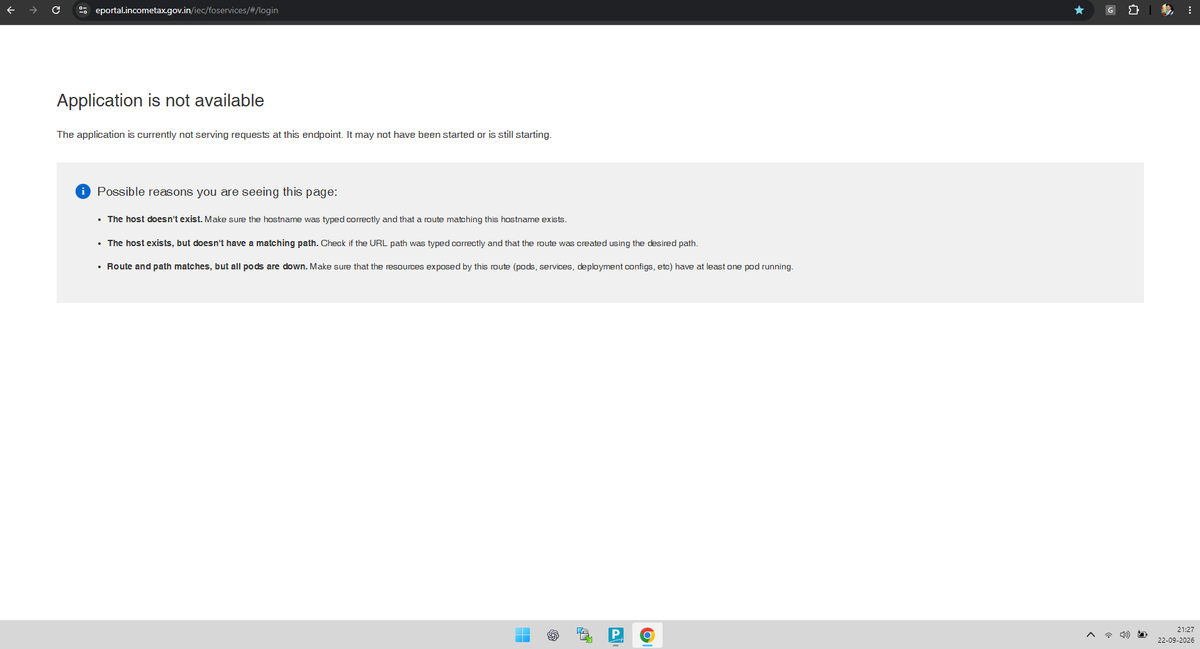Open volume control in system tray

(1124, 635)
